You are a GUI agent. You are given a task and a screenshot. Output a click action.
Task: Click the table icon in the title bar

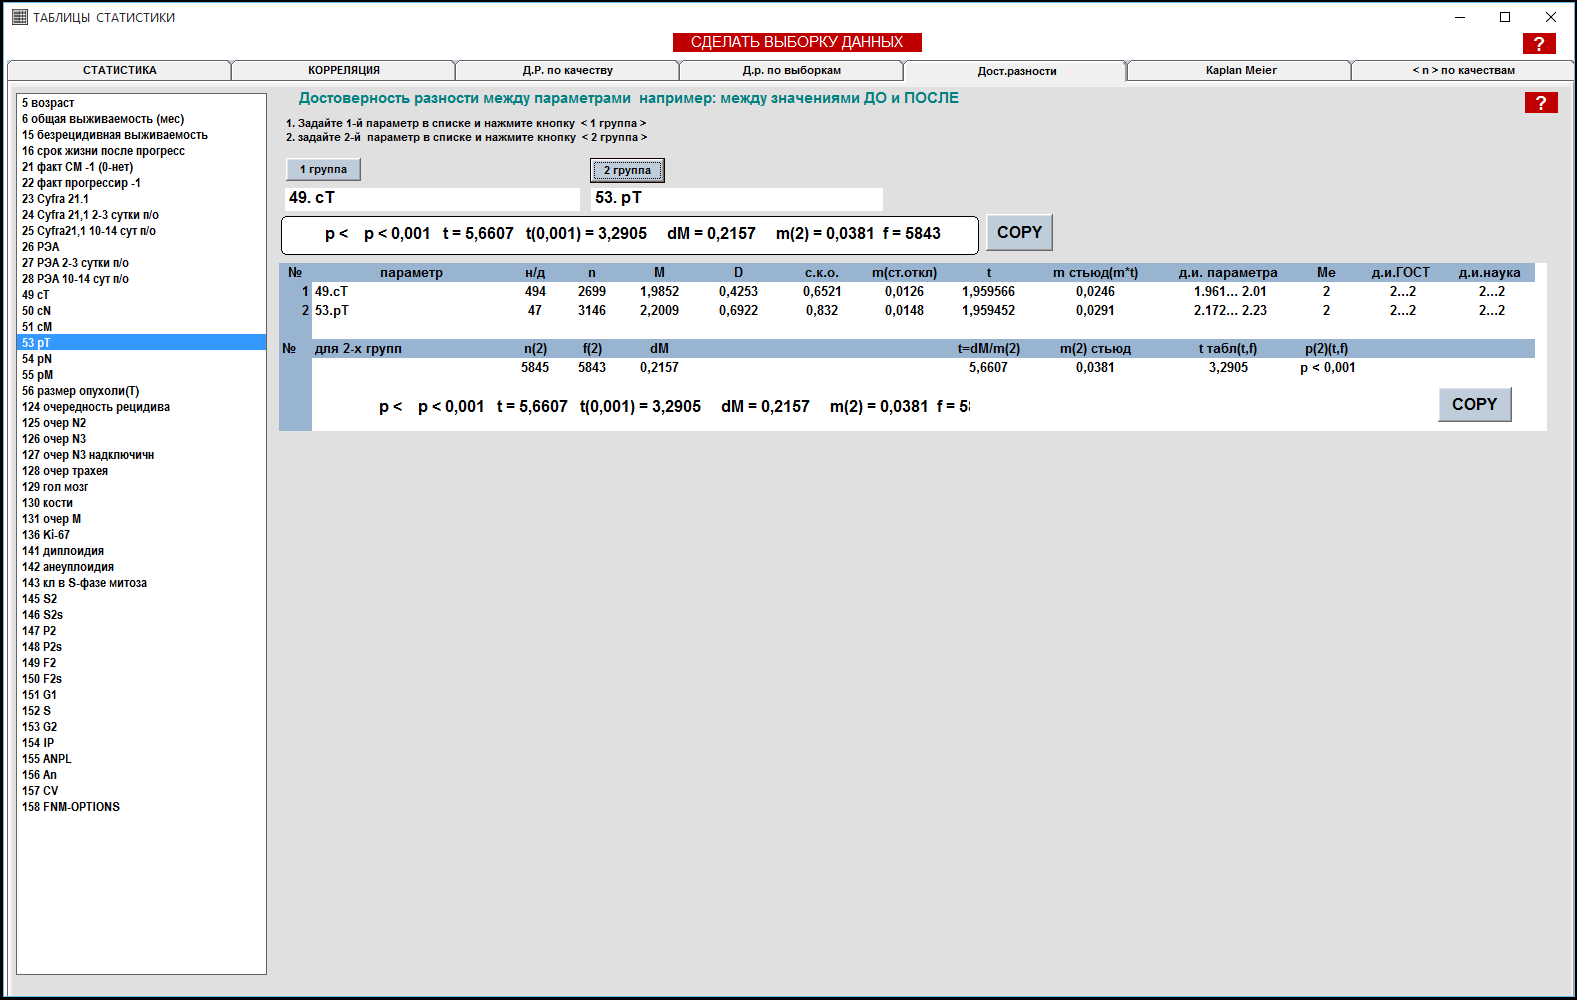(x=19, y=17)
